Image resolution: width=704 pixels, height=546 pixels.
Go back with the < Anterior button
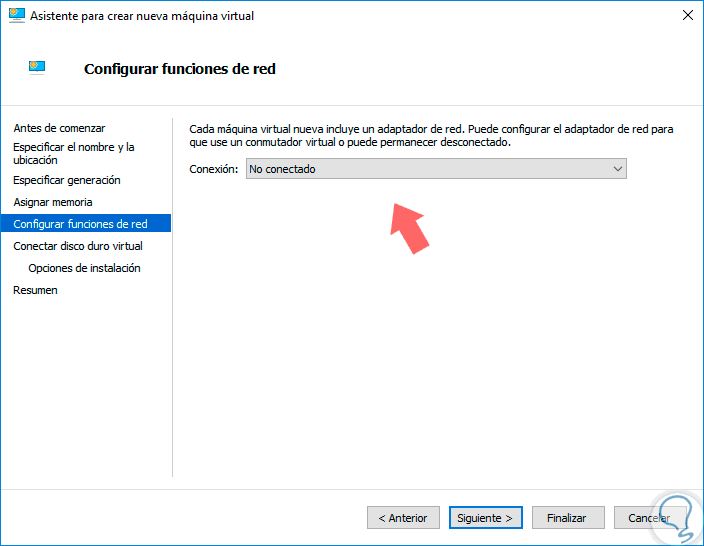pos(403,518)
